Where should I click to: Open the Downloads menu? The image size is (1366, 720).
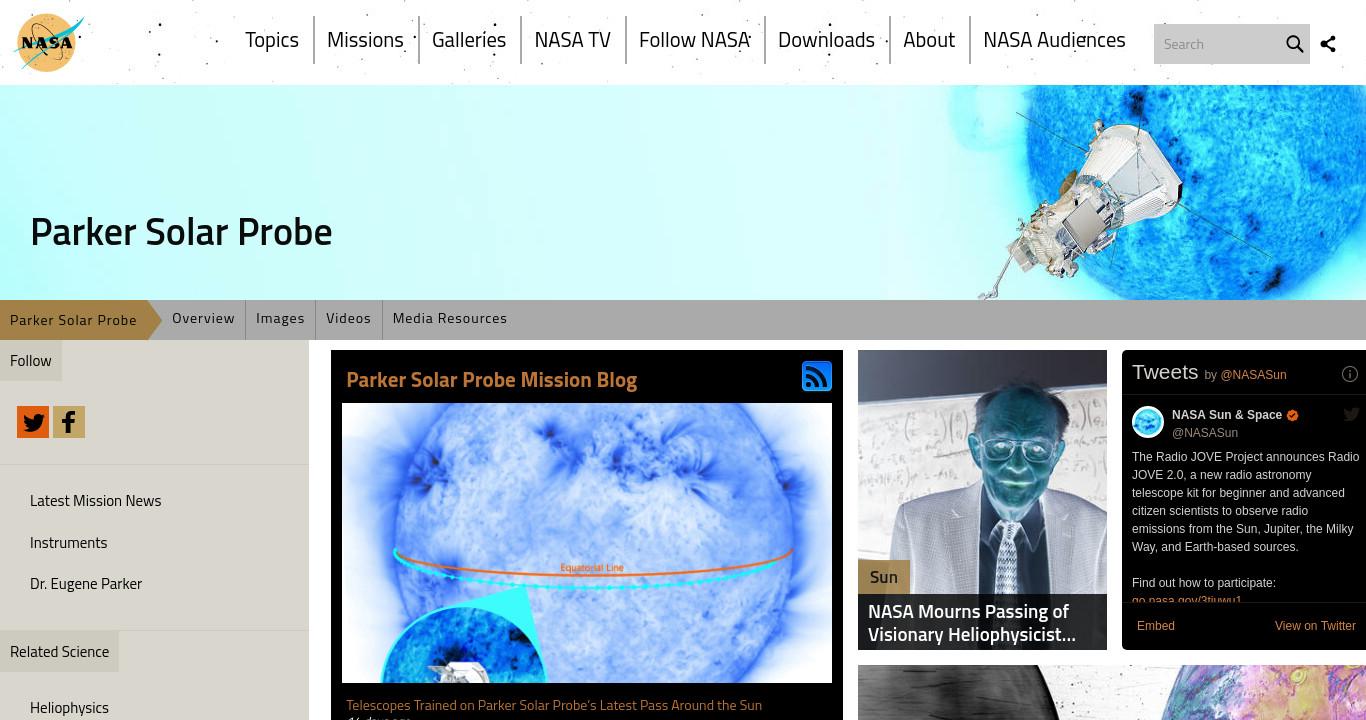[x=826, y=40]
